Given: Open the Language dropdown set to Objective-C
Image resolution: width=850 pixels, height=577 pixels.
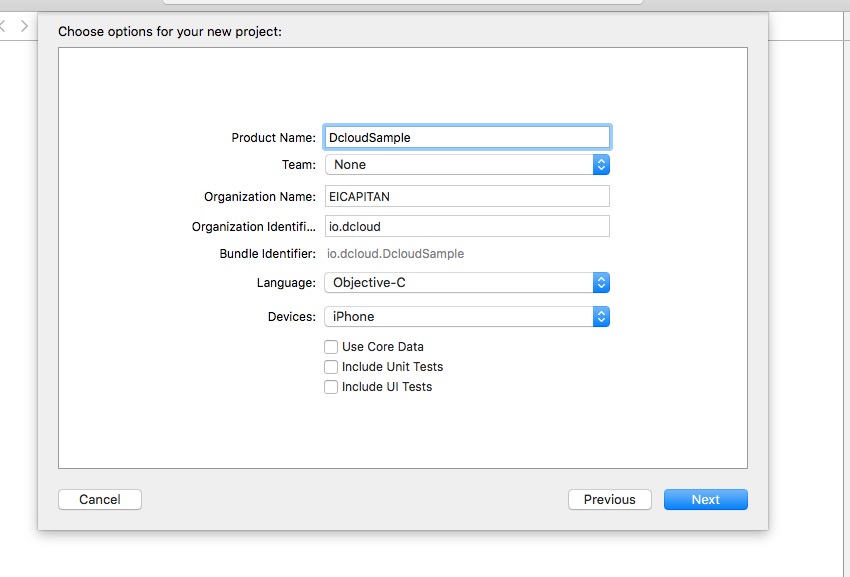Looking at the screenshot, I should click(467, 283).
